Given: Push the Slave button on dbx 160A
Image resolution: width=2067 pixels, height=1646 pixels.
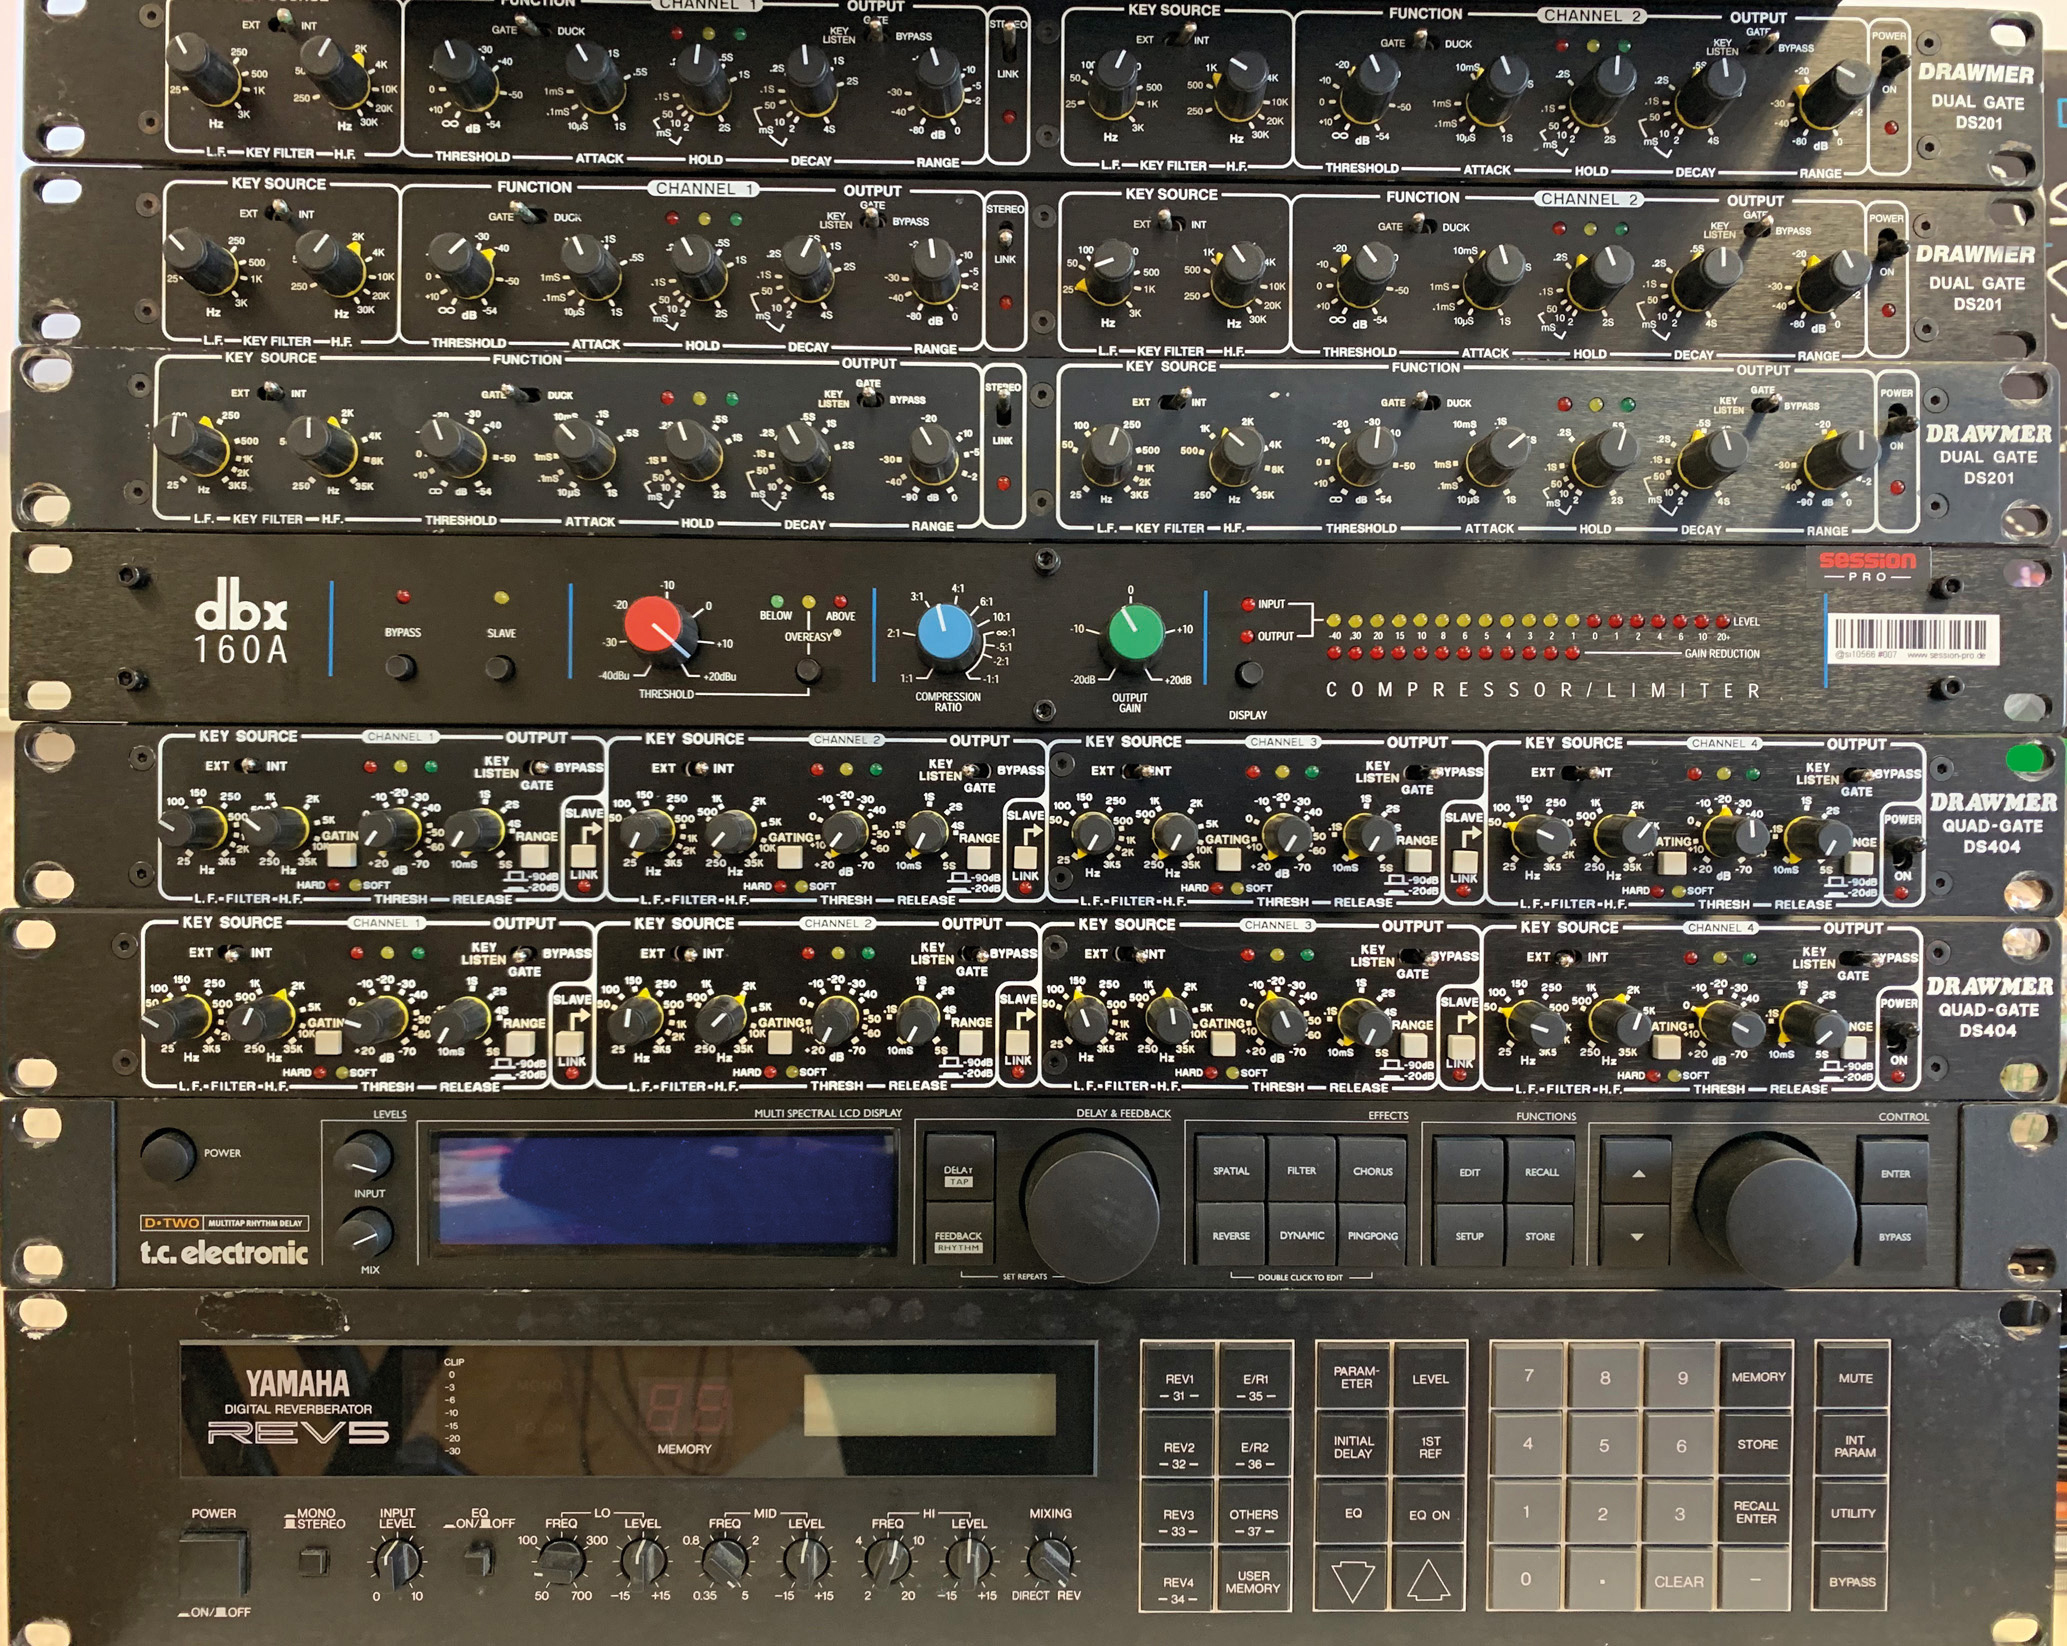Looking at the screenshot, I should point(500,668).
